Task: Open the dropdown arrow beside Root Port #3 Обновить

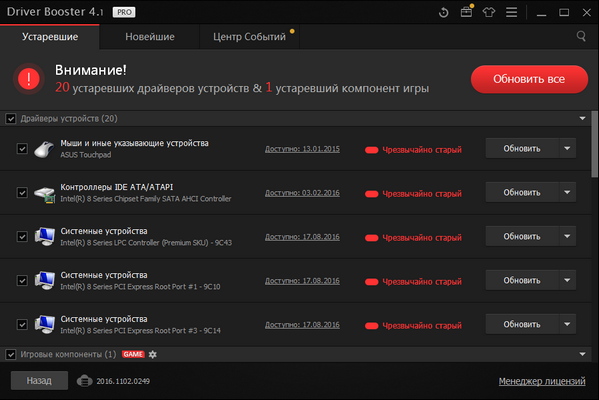Action: (x=567, y=324)
